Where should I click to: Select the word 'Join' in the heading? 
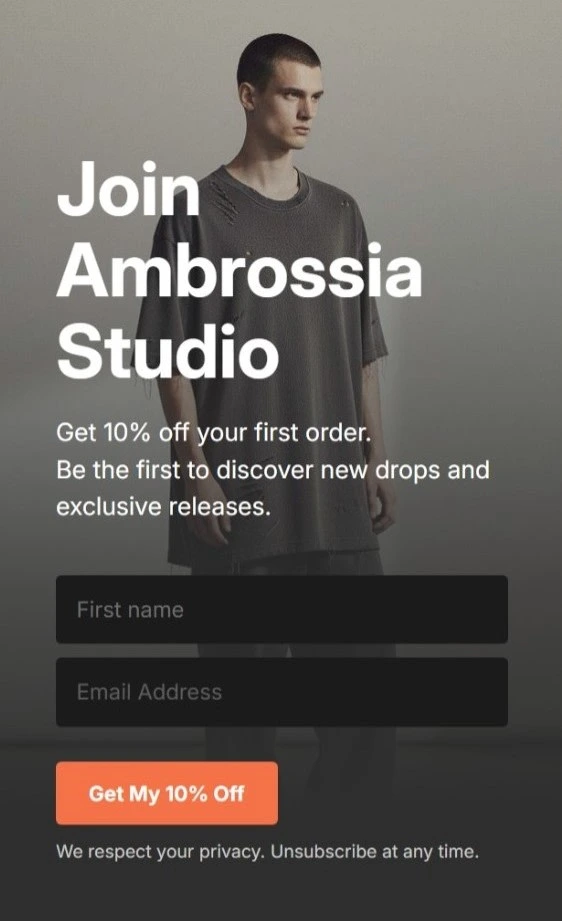coord(129,189)
